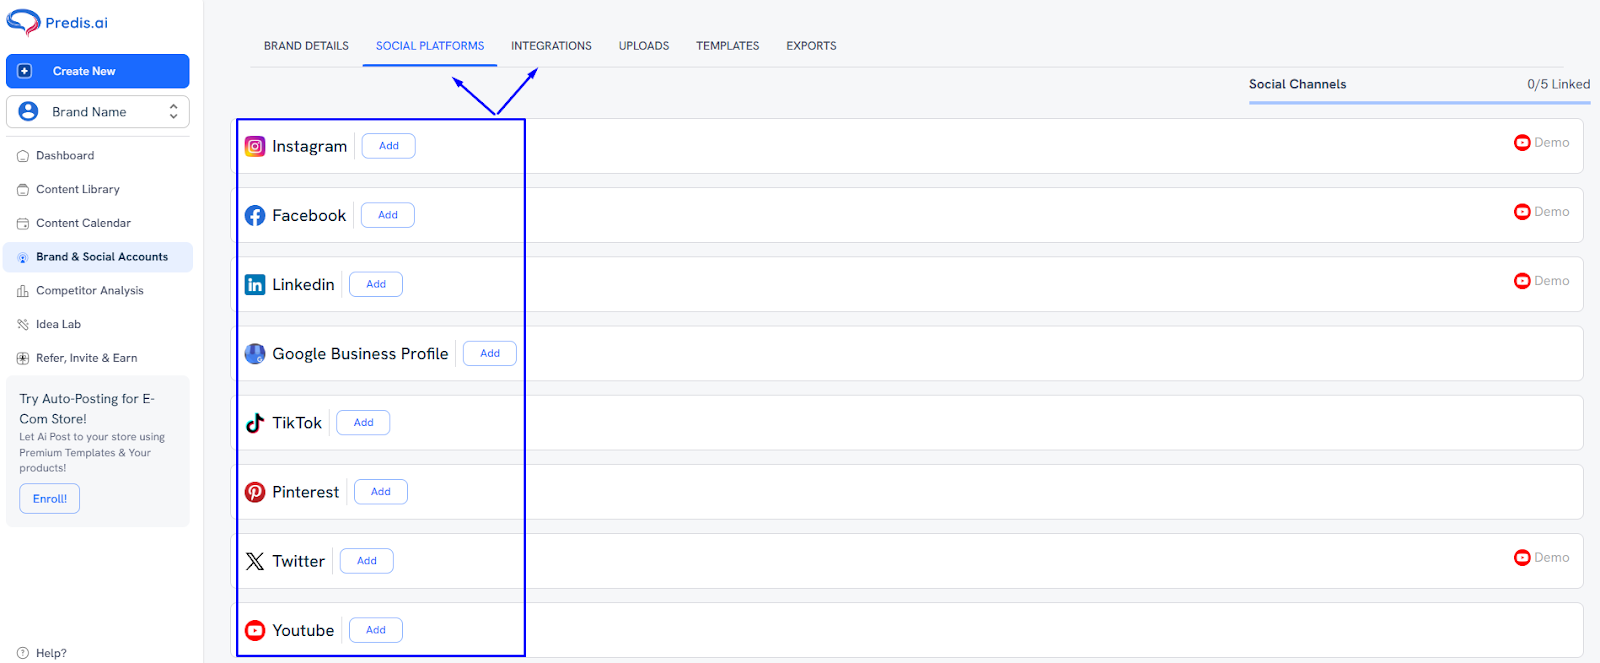Click the Facebook logo icon
Viewport: 1600px width, 663px height.
tap(255, 215)
